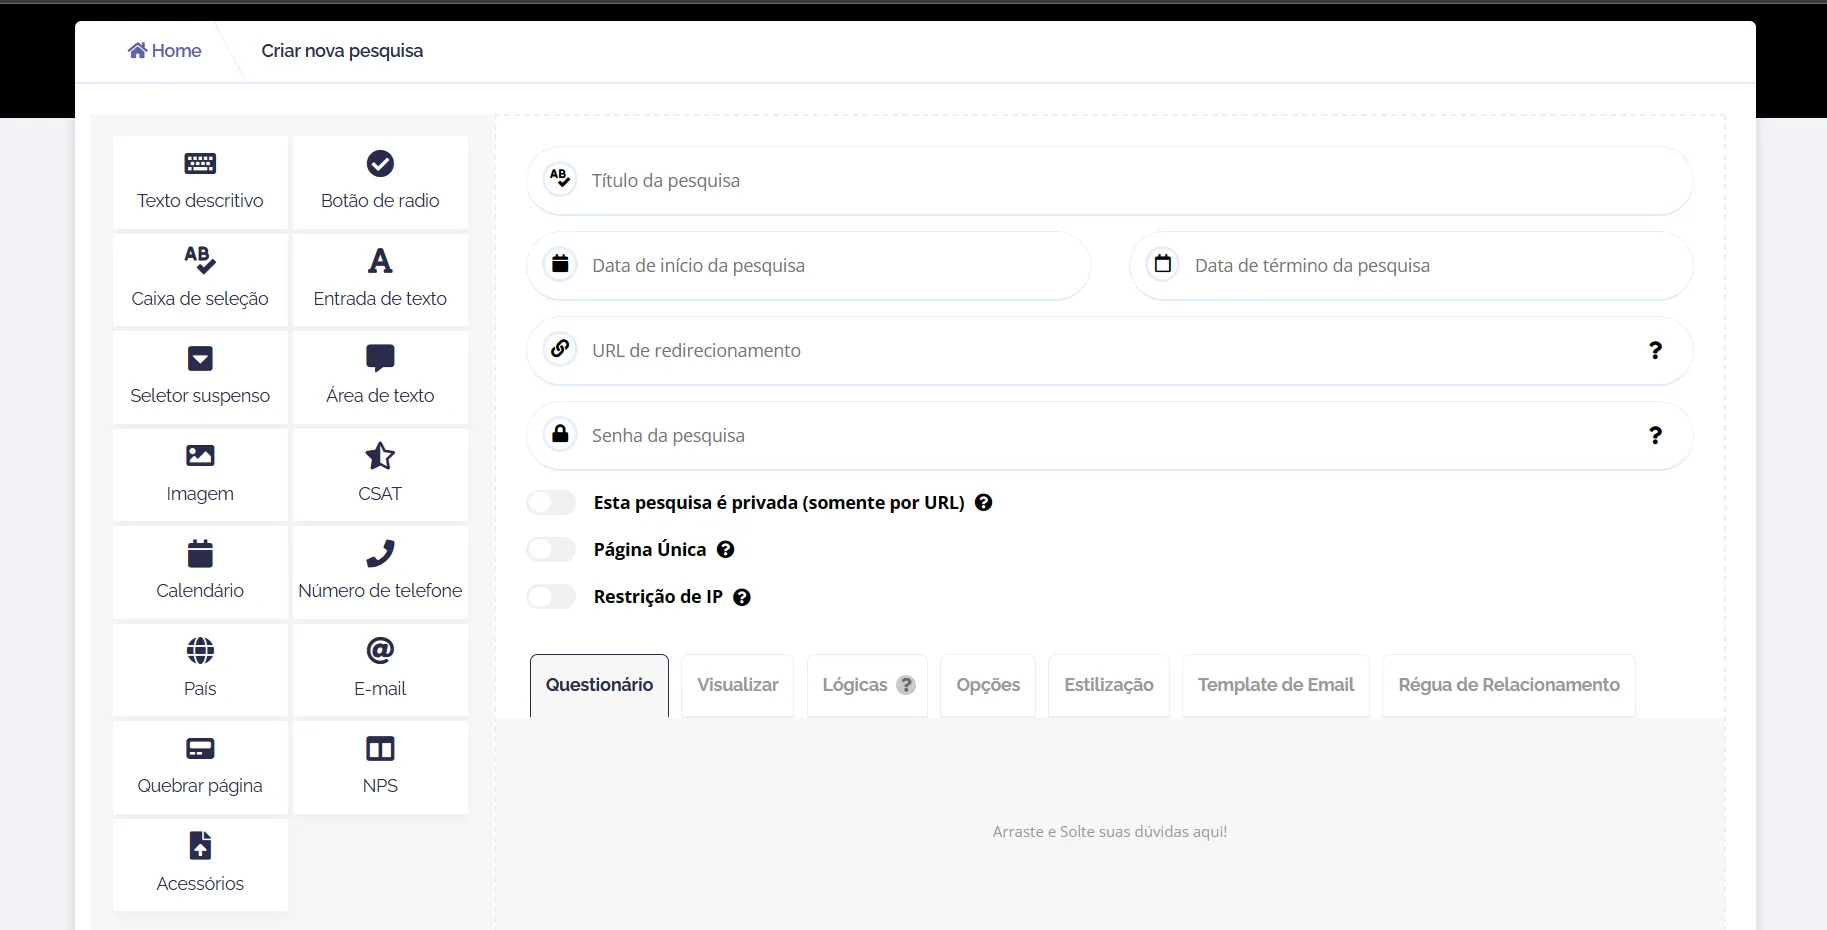
Task: Turn on Restrição de IP switch
Action: point(552,597)
